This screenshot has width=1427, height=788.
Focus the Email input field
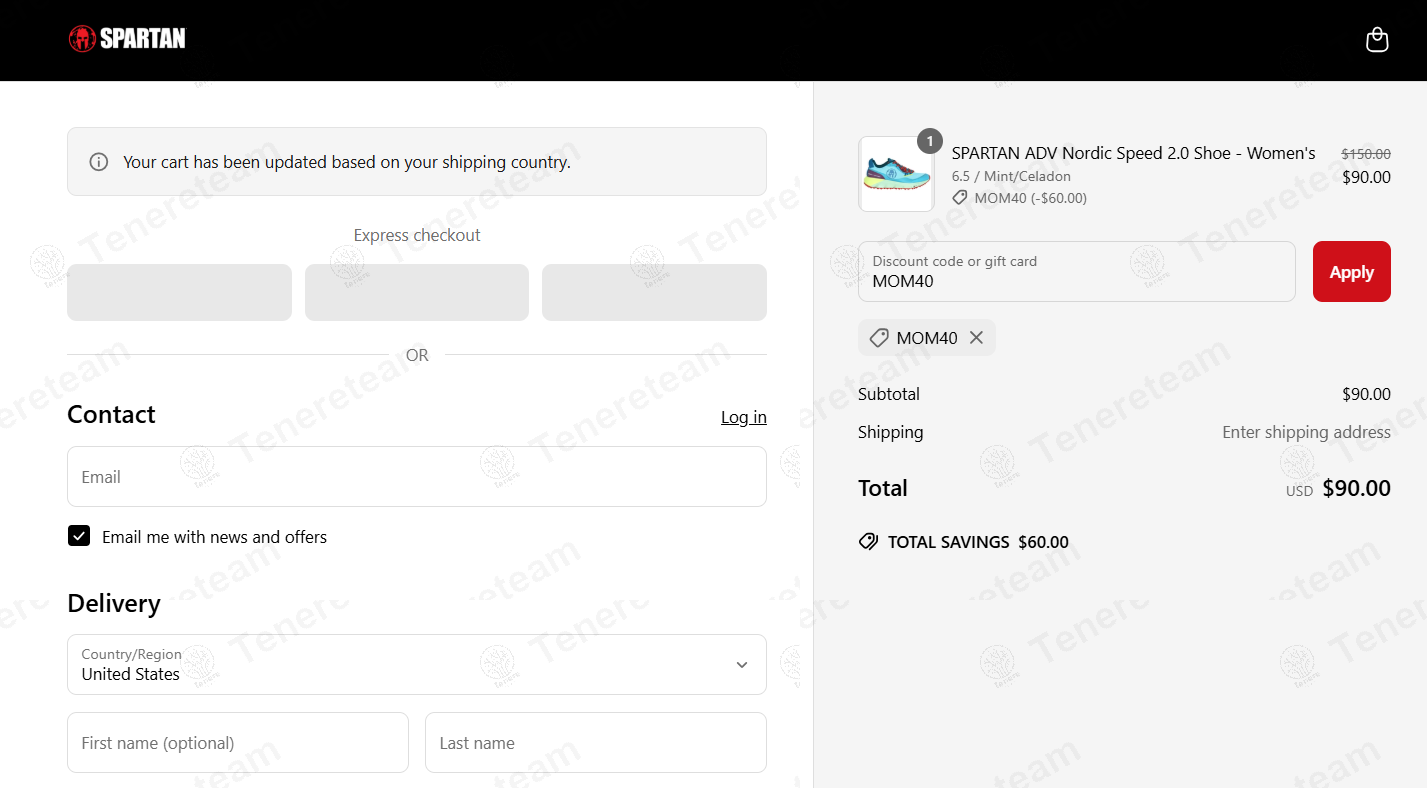417,476
